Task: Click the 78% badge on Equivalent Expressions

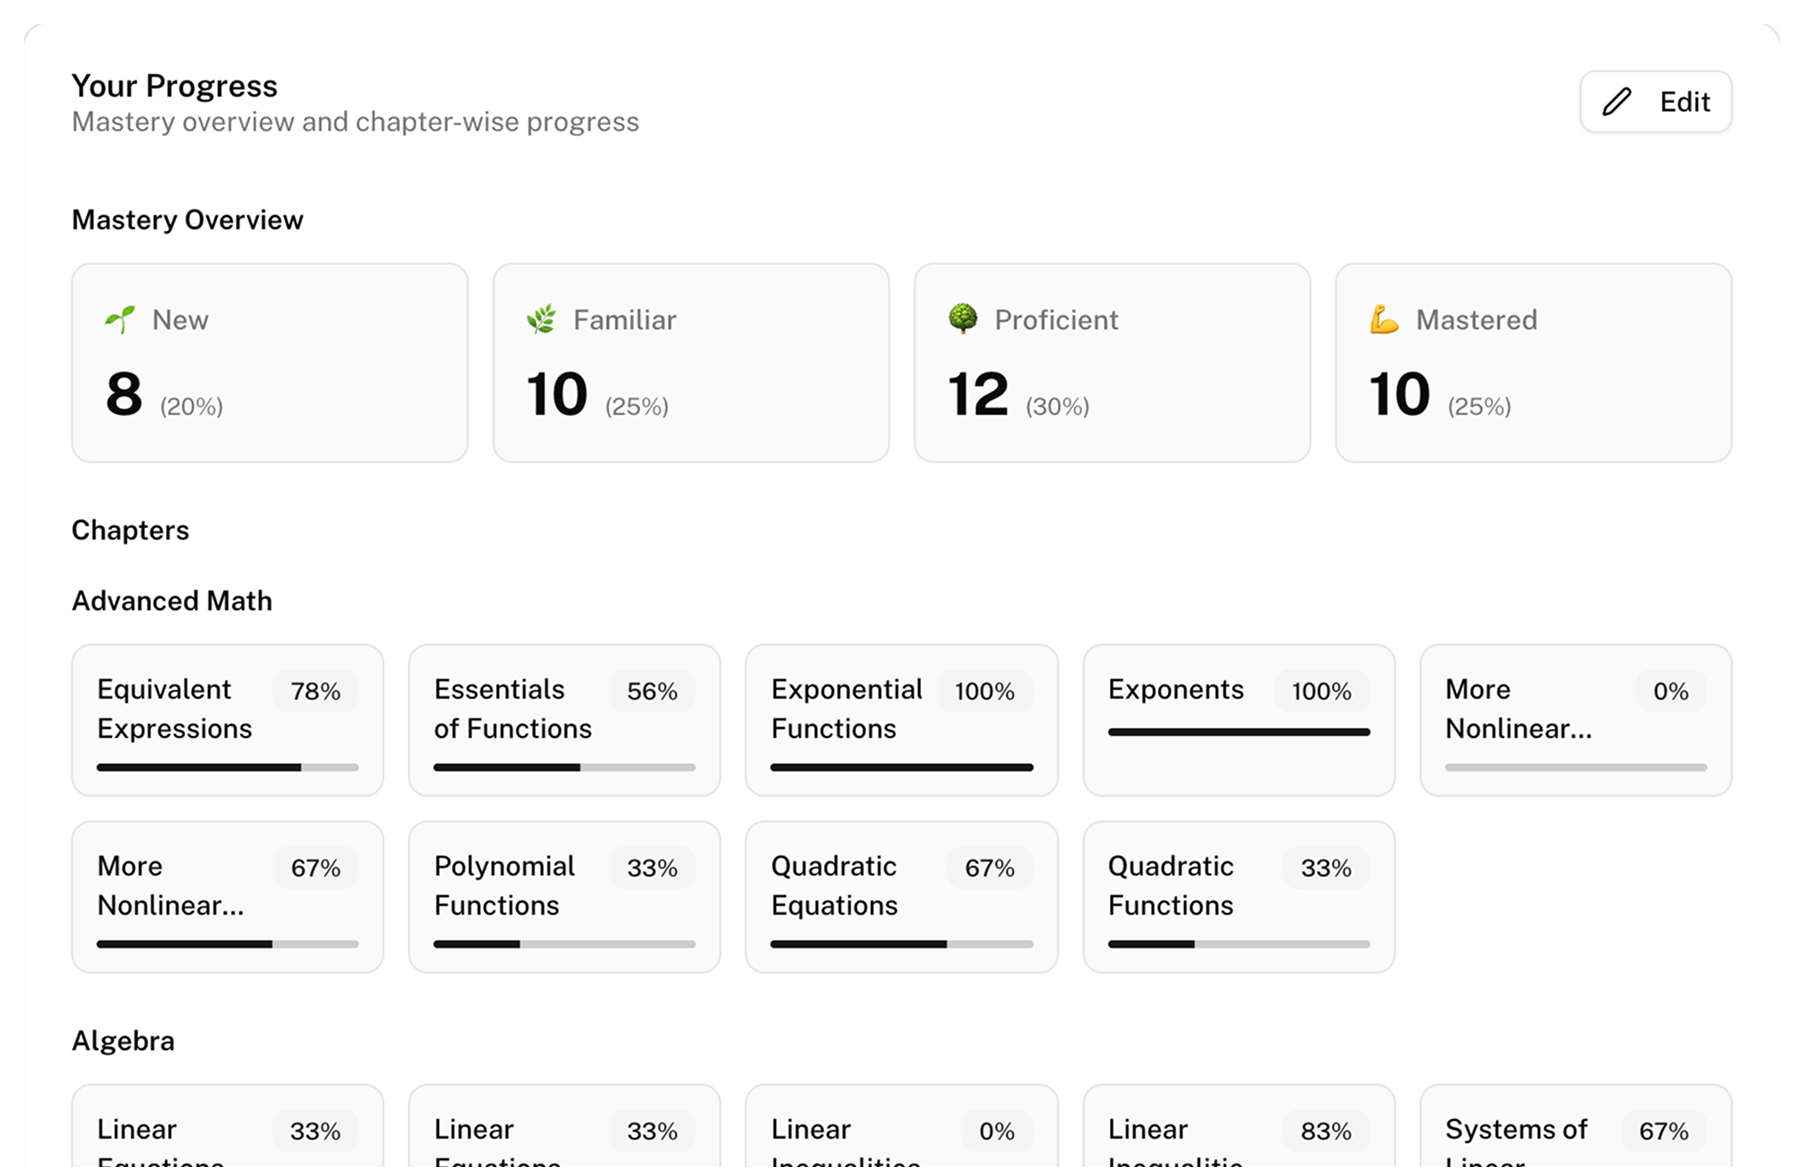Action: tap(315, 690)
